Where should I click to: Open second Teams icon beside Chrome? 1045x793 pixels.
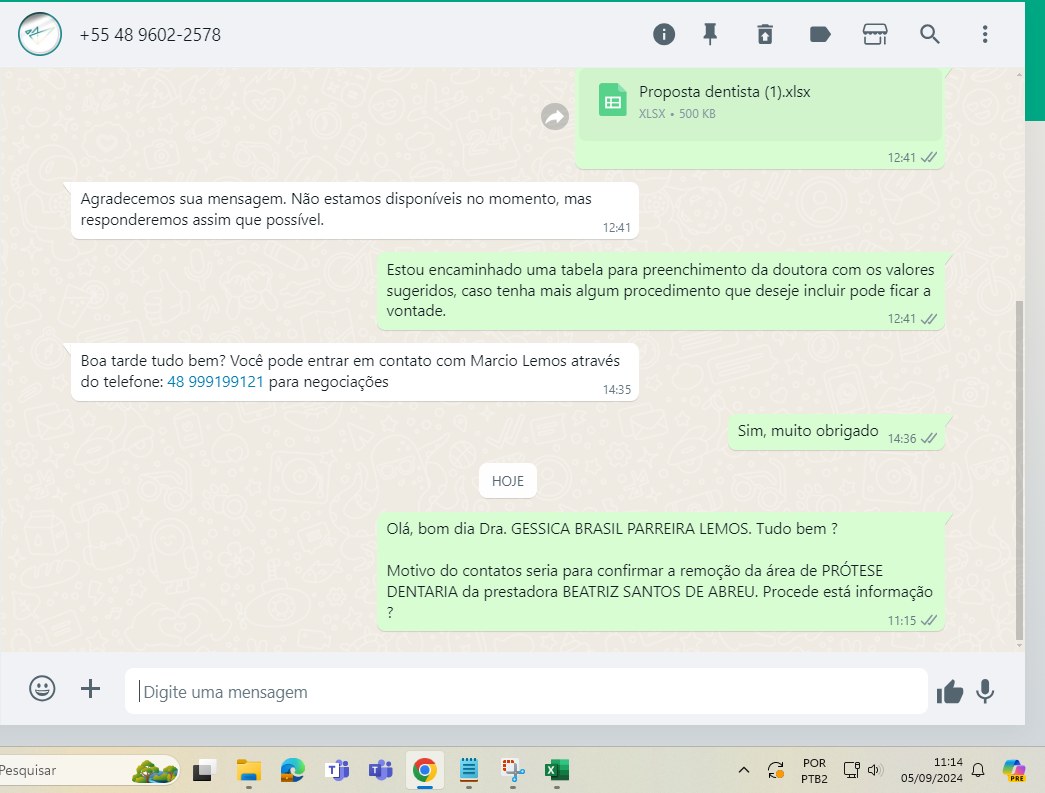(x=381, y=770)
